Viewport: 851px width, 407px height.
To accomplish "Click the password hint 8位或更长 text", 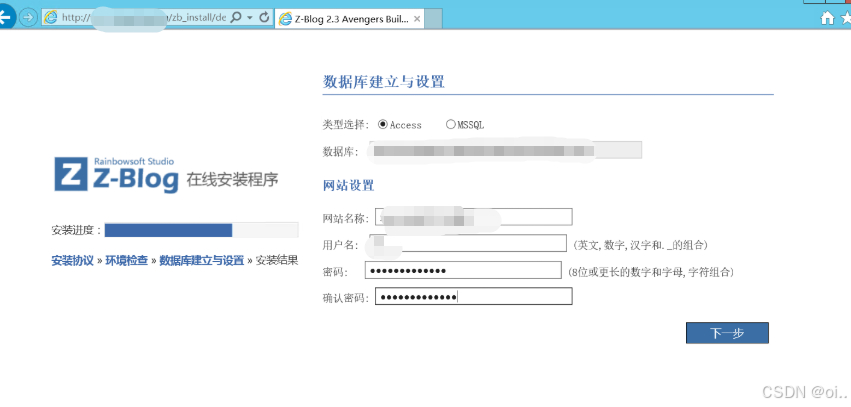I will pyautogui.click(x=651, y=272).
